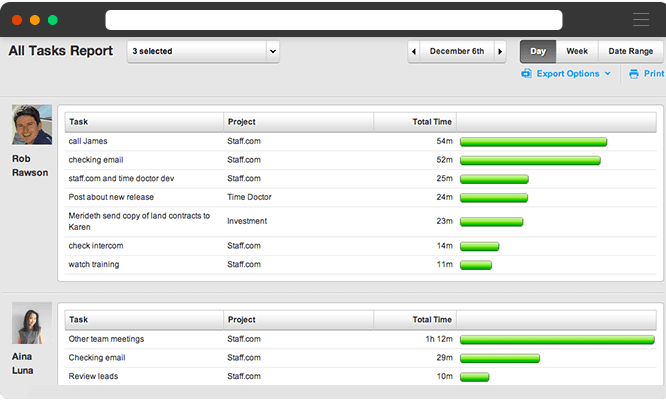Click Rob's 'checking email' task
This screenshot has height=400, width=666.
tap(96, 160)
